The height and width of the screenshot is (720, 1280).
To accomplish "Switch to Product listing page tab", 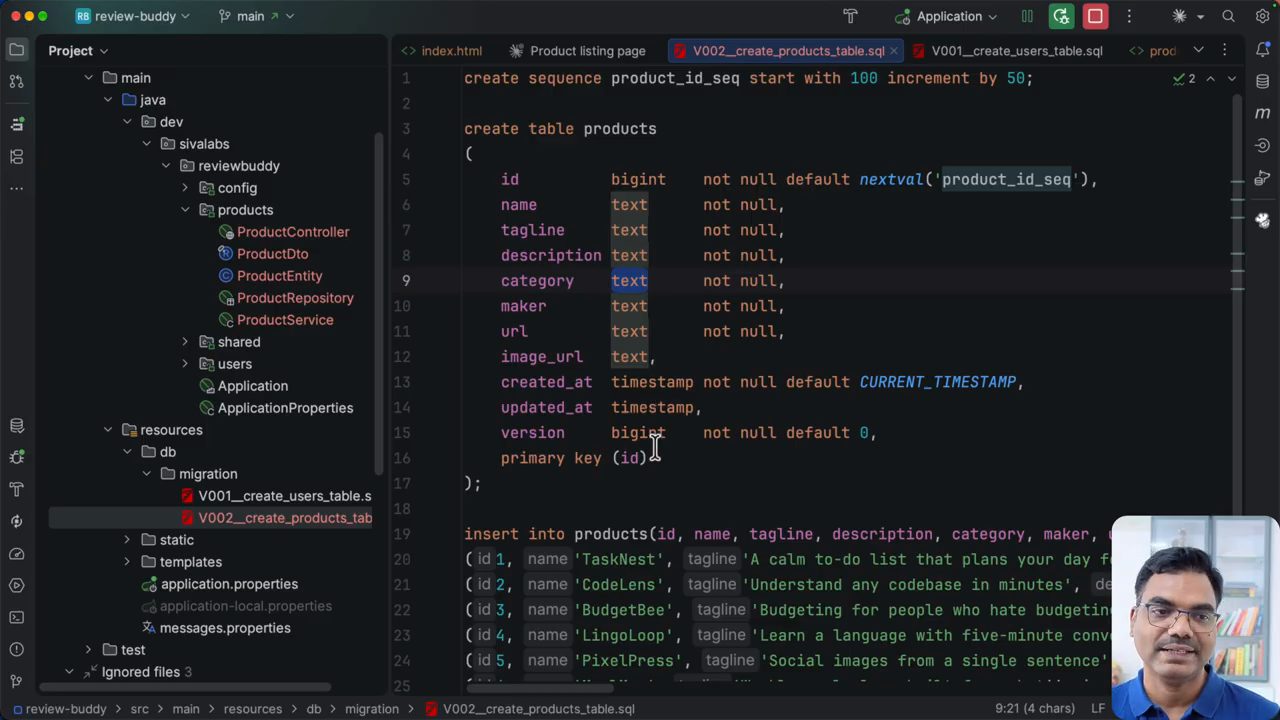I will coord(577,50).
